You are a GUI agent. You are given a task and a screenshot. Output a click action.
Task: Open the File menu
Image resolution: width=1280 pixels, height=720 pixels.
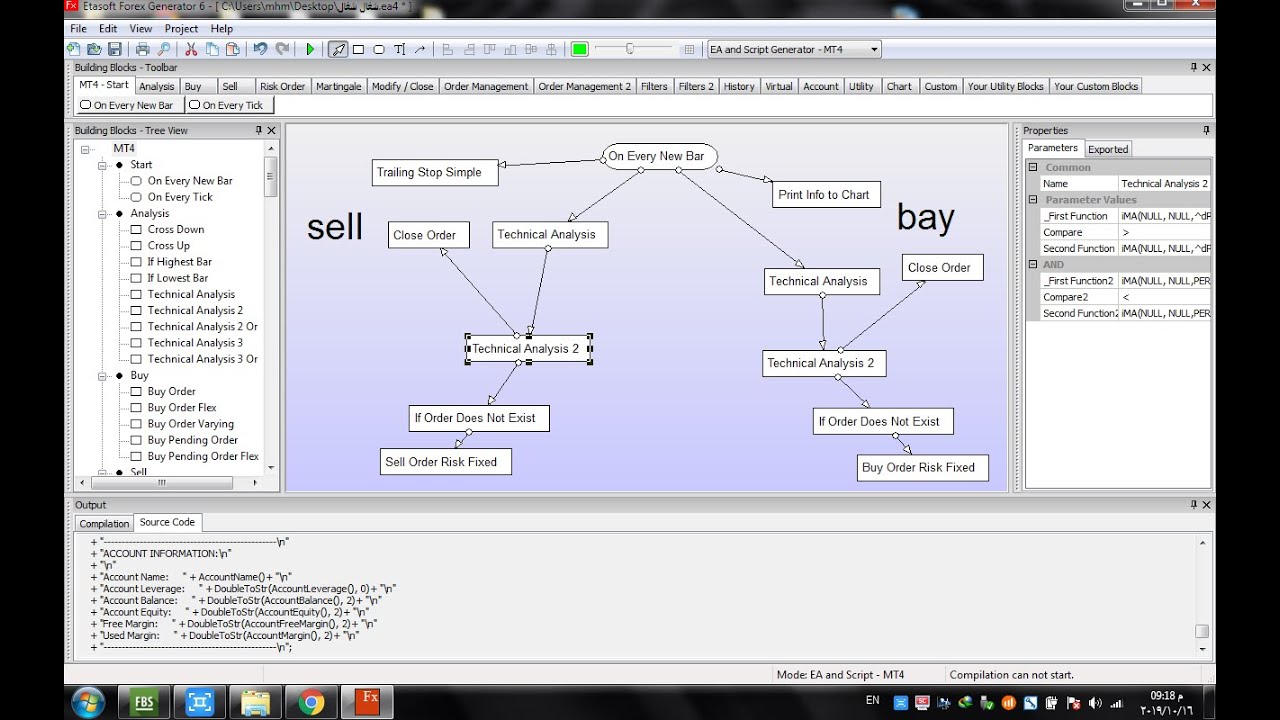pos(78,29)
